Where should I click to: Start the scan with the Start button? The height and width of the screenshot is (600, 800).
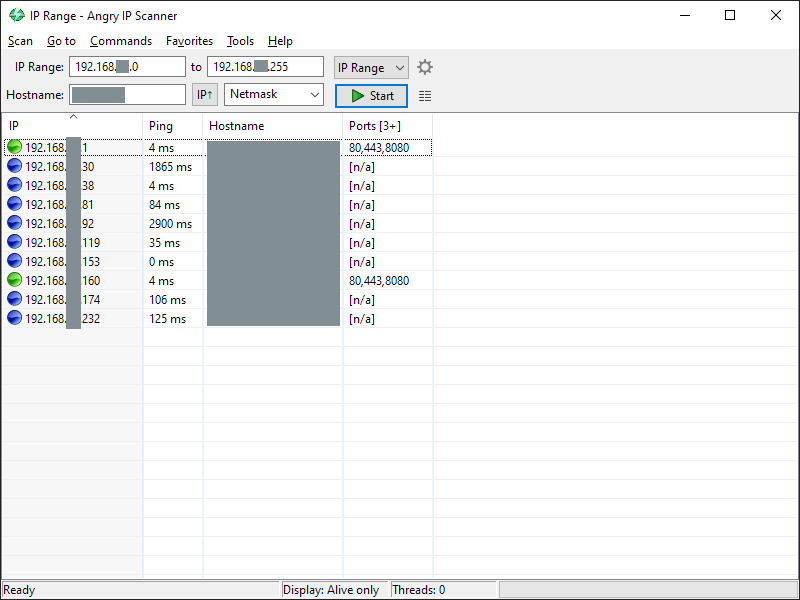click(371, 96)
